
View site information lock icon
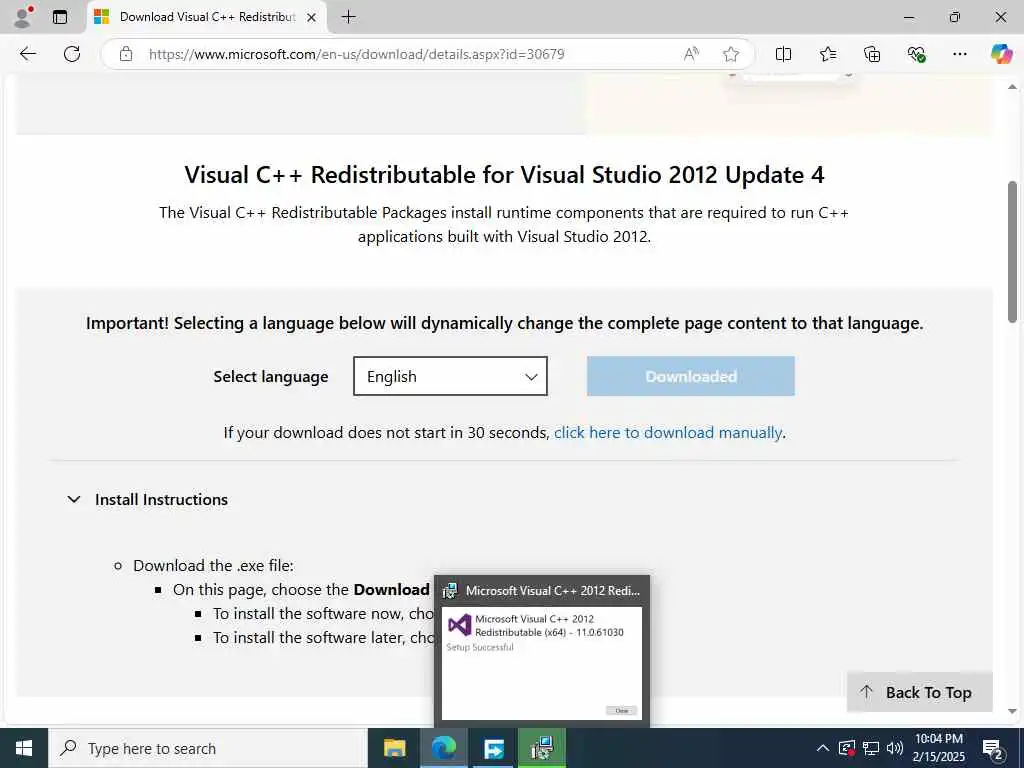click(126, 54)
